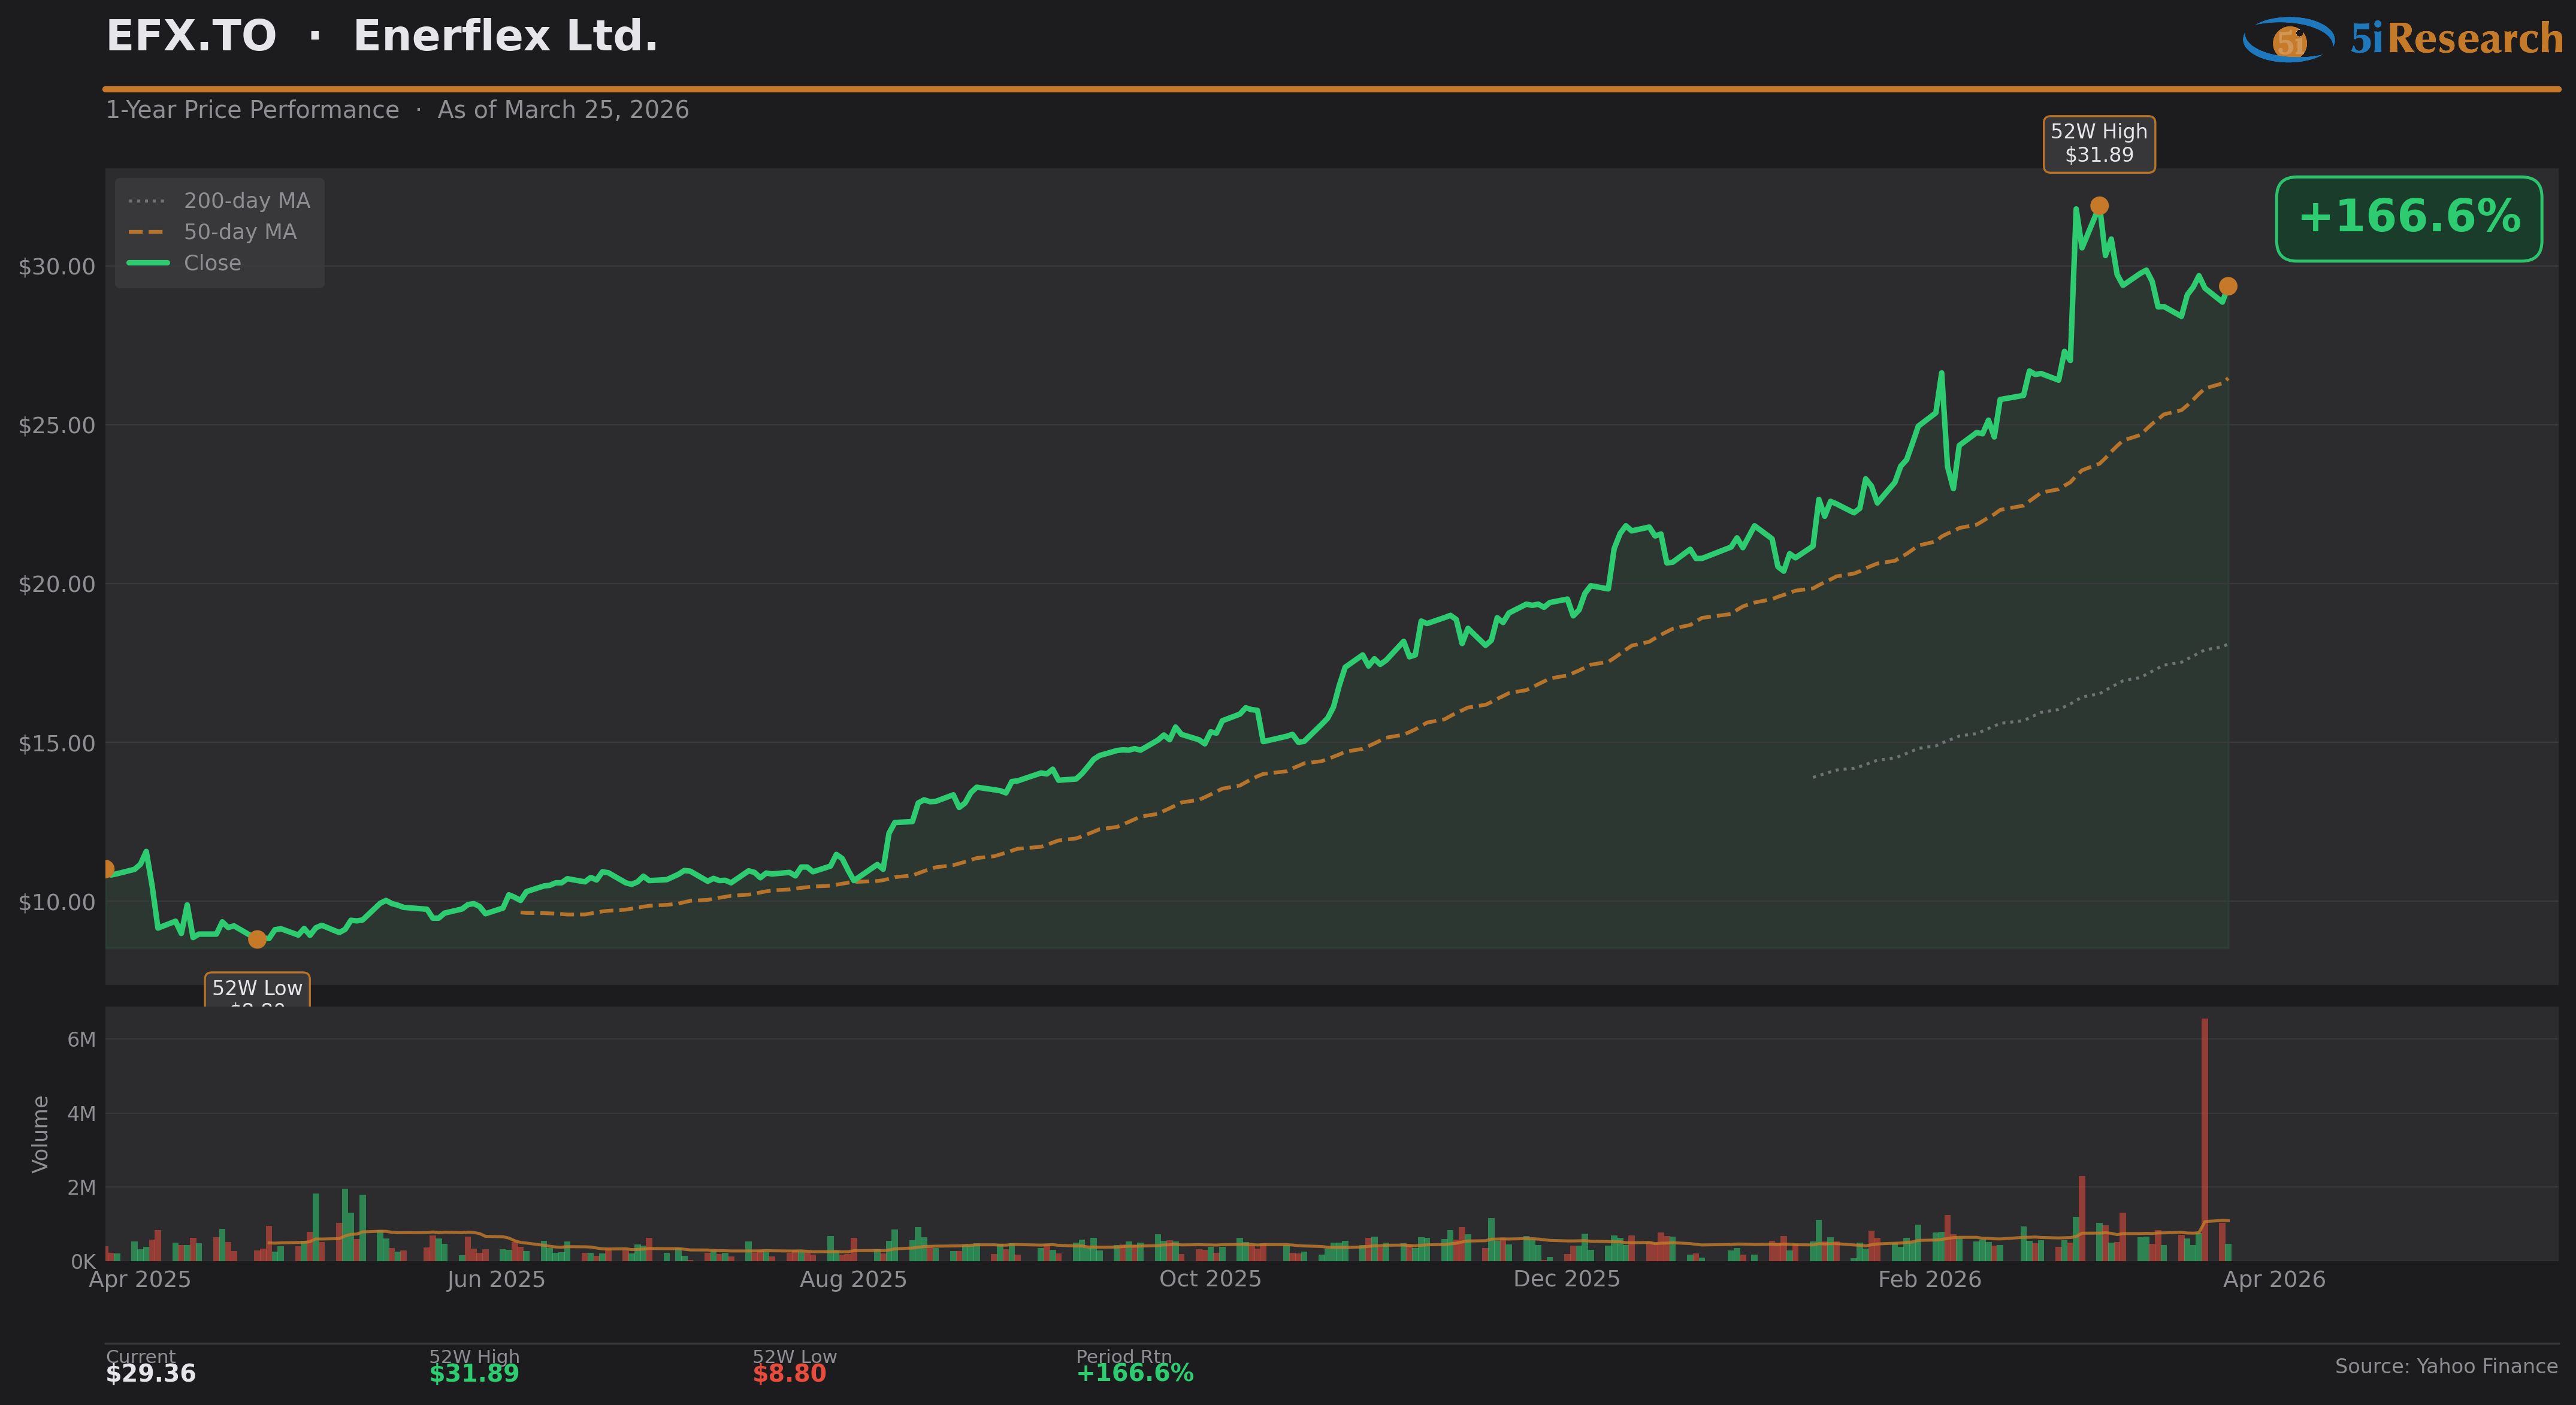Click the 52W Low orange marker dot
Screen dimensions: 2576x1405
[x=257, y=939]
